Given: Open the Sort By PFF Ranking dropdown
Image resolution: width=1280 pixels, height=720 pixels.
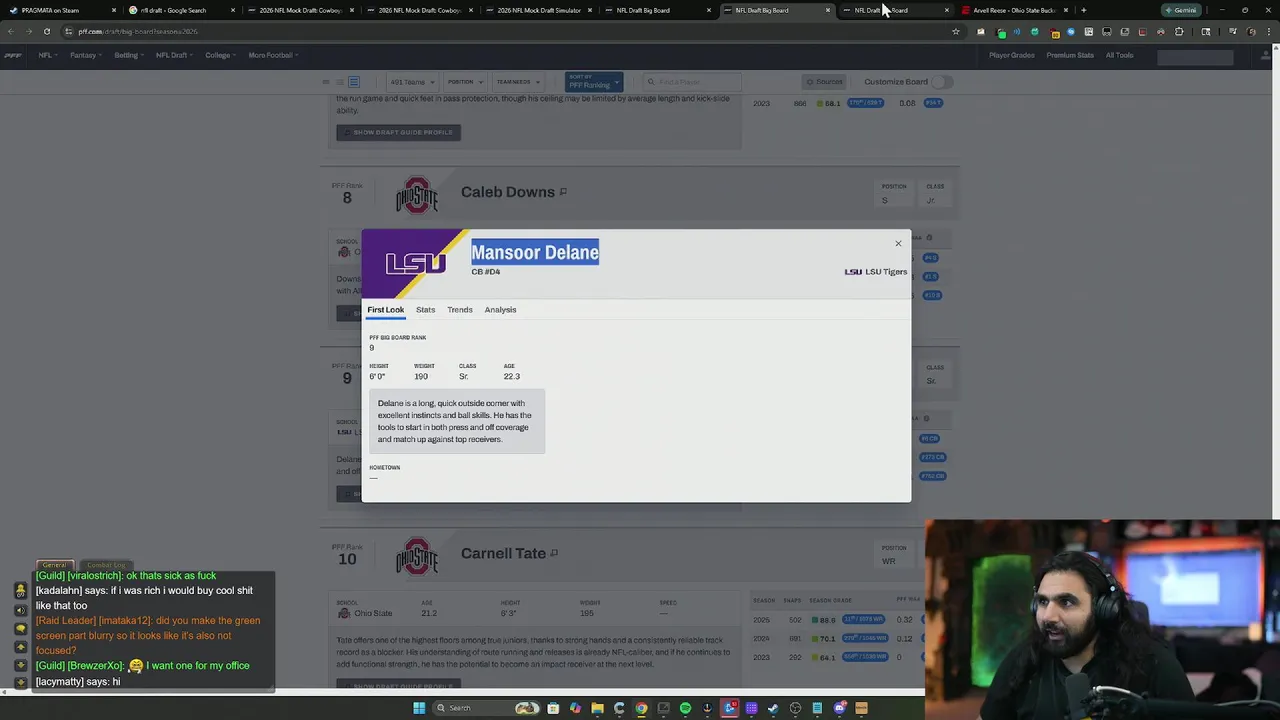Looking at the screenshot, I should point(593,82).
